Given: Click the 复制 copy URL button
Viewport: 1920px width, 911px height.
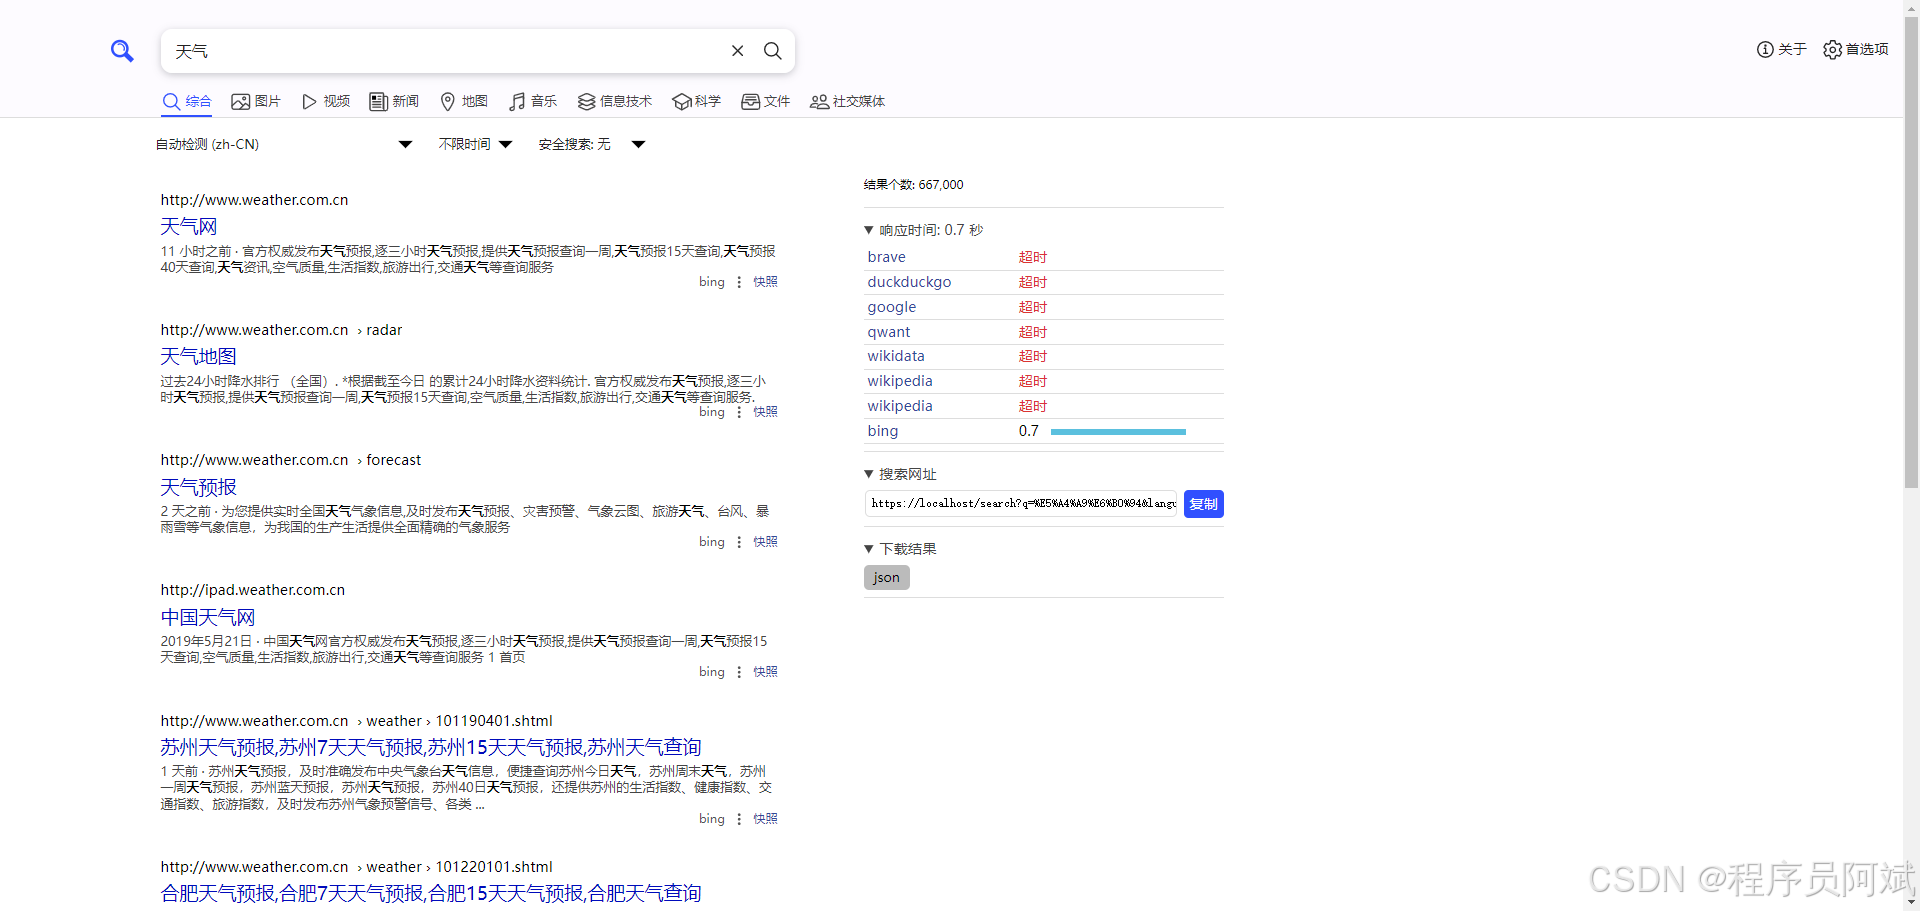Looking at the screenshot, I should (x=1204, y=504).
